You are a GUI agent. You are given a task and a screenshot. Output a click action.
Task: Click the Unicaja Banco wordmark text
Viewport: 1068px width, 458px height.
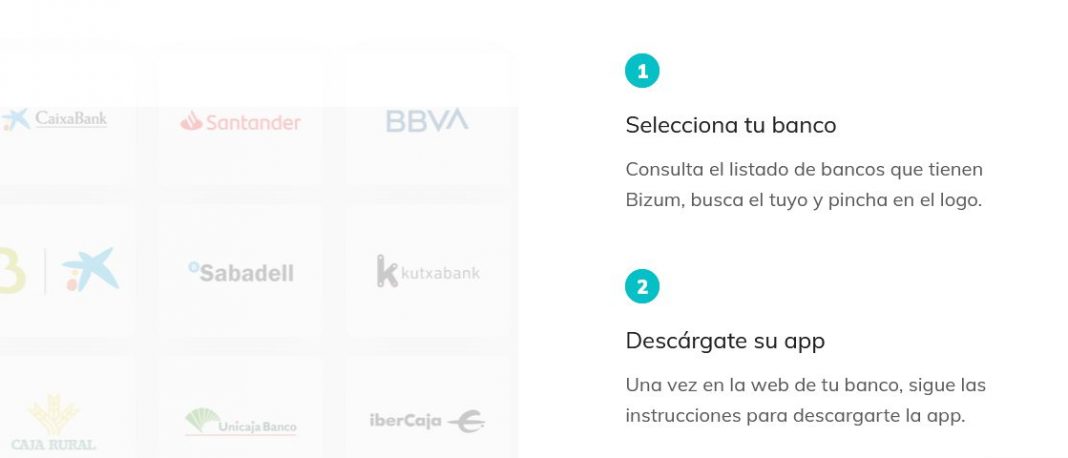257,427
